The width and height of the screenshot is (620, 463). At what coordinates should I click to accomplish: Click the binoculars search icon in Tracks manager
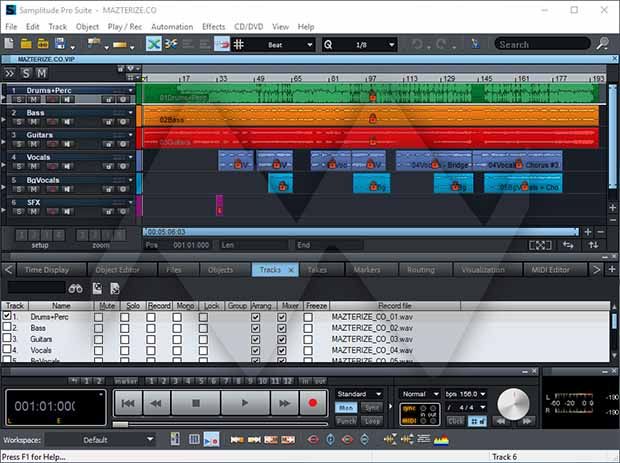click(x=76, y=289)
